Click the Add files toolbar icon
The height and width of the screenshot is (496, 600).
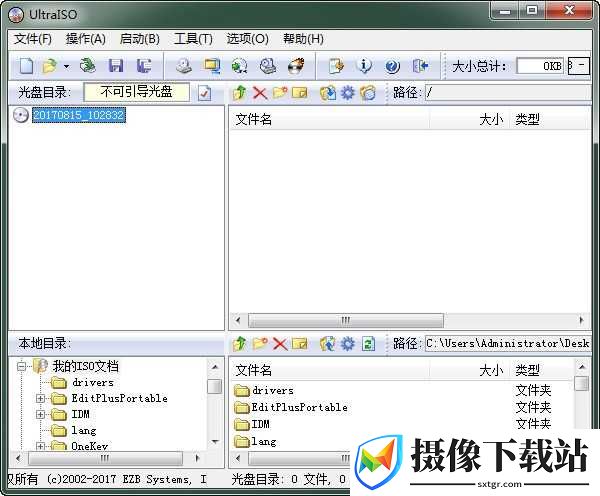click(x=336, y=66)
